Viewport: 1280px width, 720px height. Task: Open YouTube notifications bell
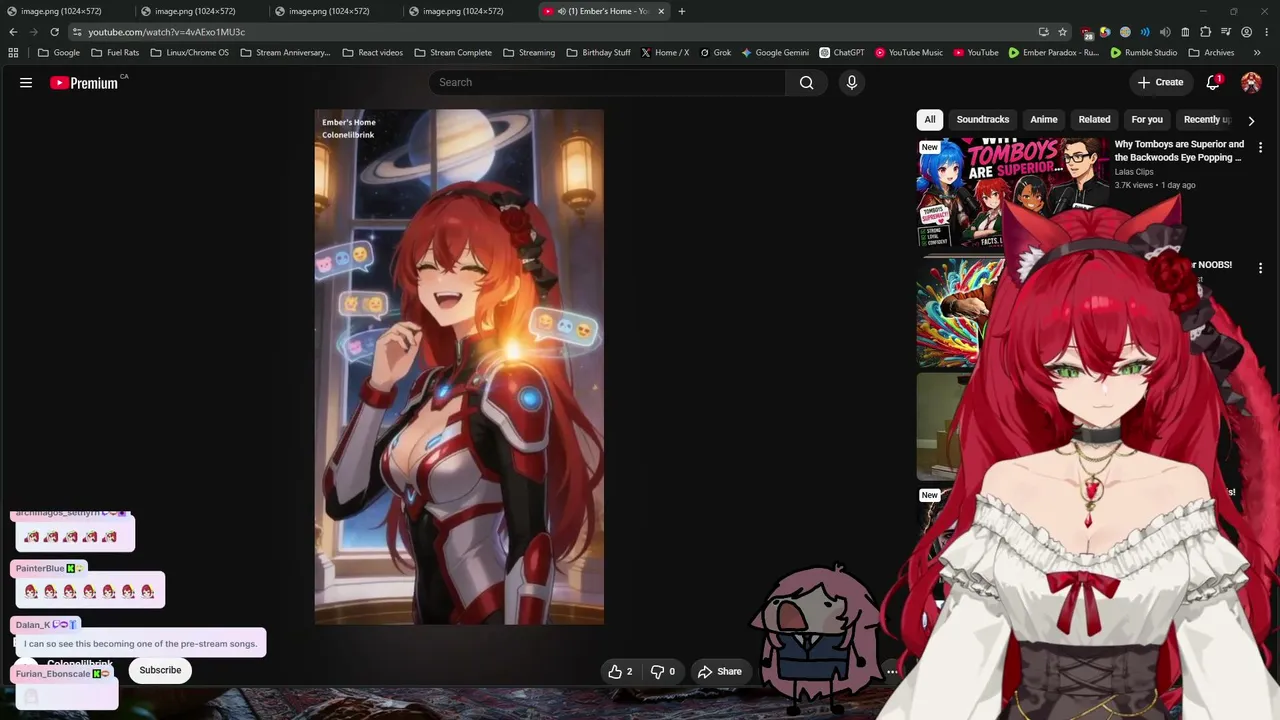coord(1213,83)
